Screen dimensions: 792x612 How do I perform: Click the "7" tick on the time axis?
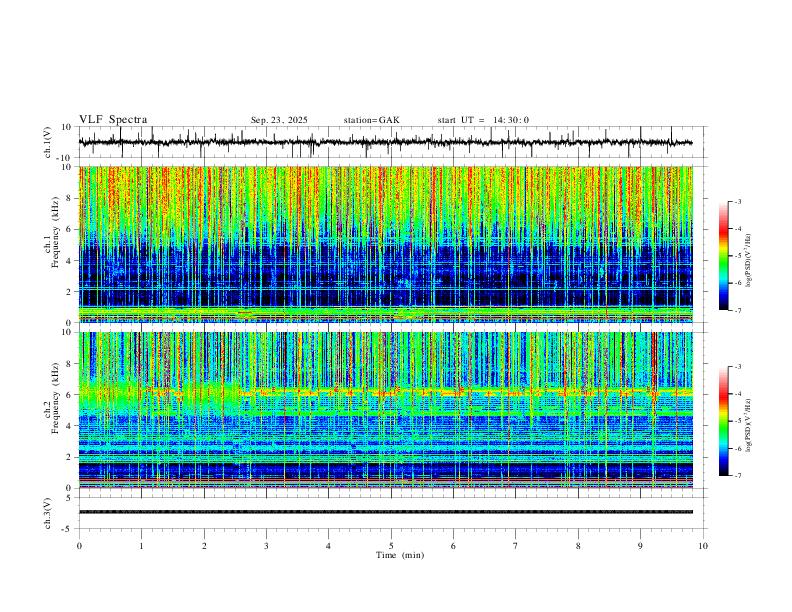[x=516, y=546]
